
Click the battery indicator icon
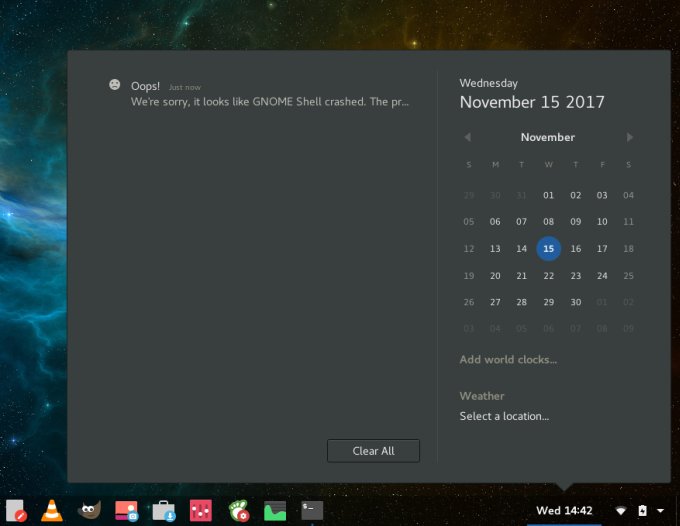coord(642,510)
